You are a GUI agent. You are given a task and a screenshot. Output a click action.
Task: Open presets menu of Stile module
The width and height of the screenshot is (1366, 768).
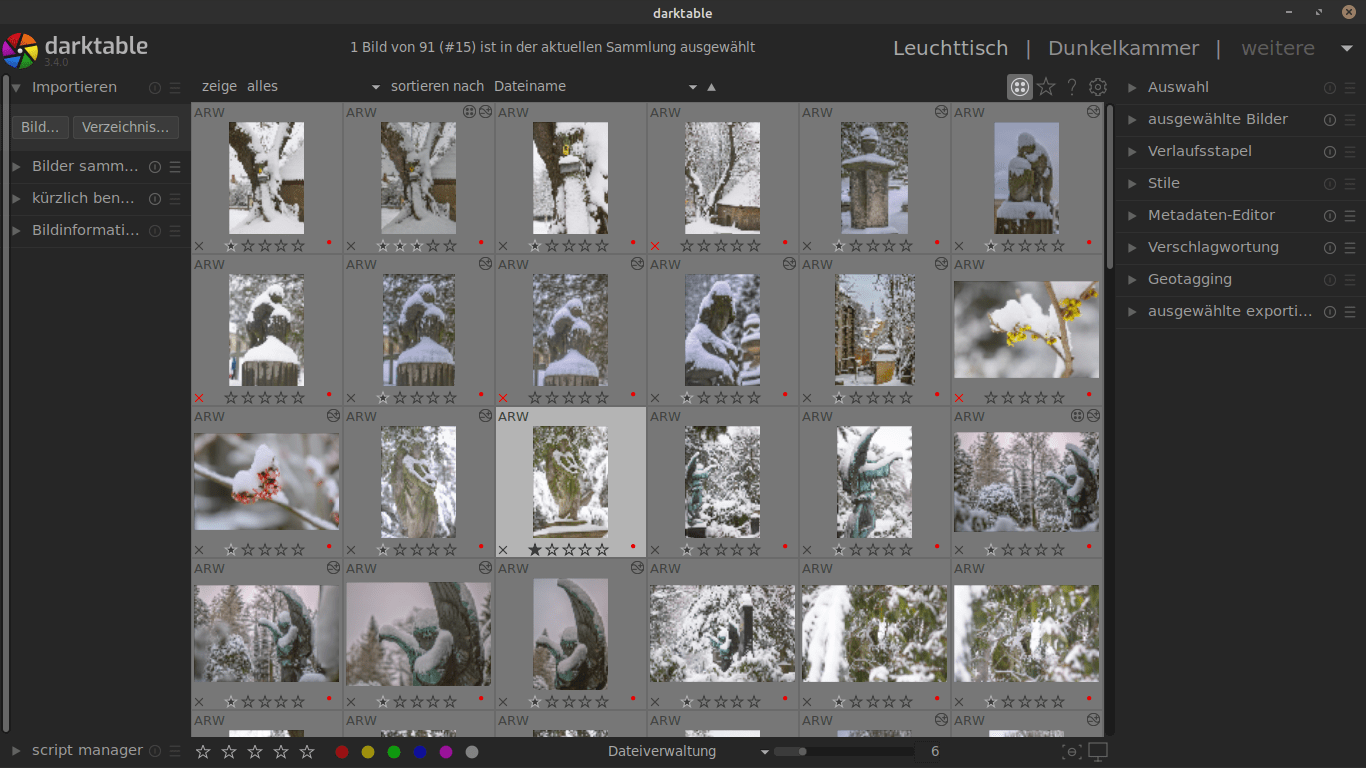coord(1350,184)
